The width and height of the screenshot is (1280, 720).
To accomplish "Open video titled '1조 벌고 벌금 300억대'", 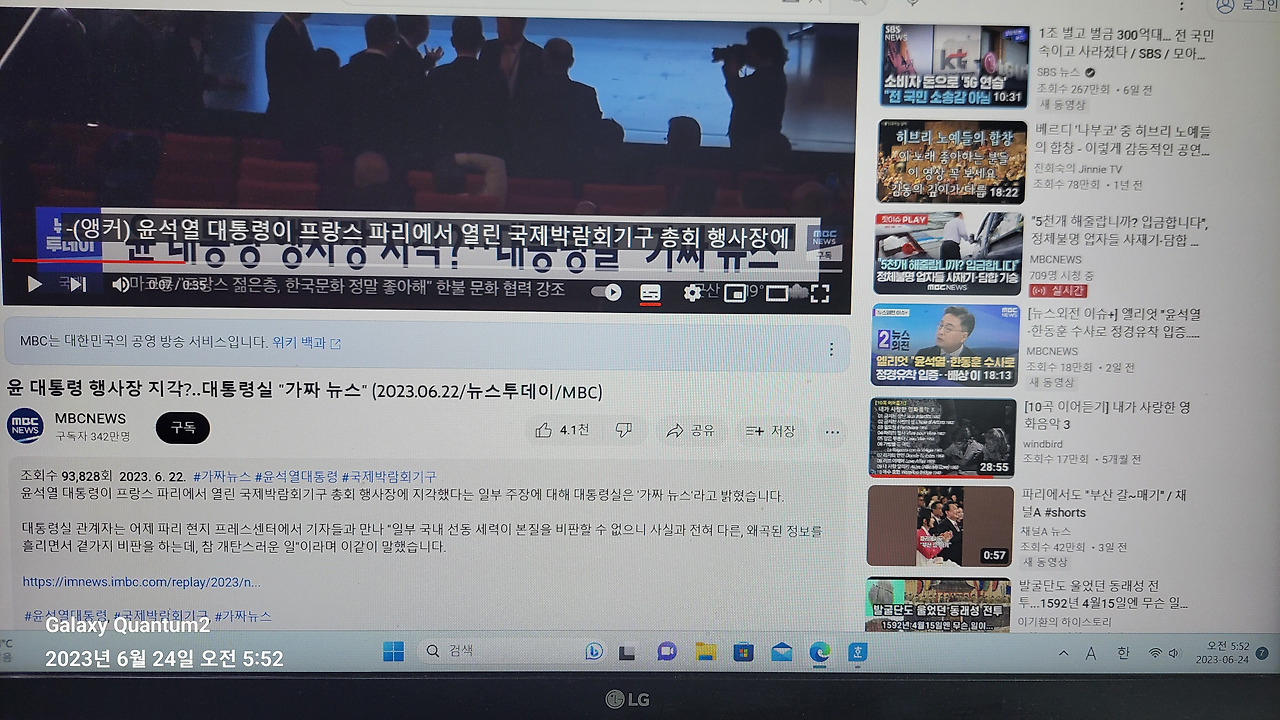I will tap(1126, 44).
